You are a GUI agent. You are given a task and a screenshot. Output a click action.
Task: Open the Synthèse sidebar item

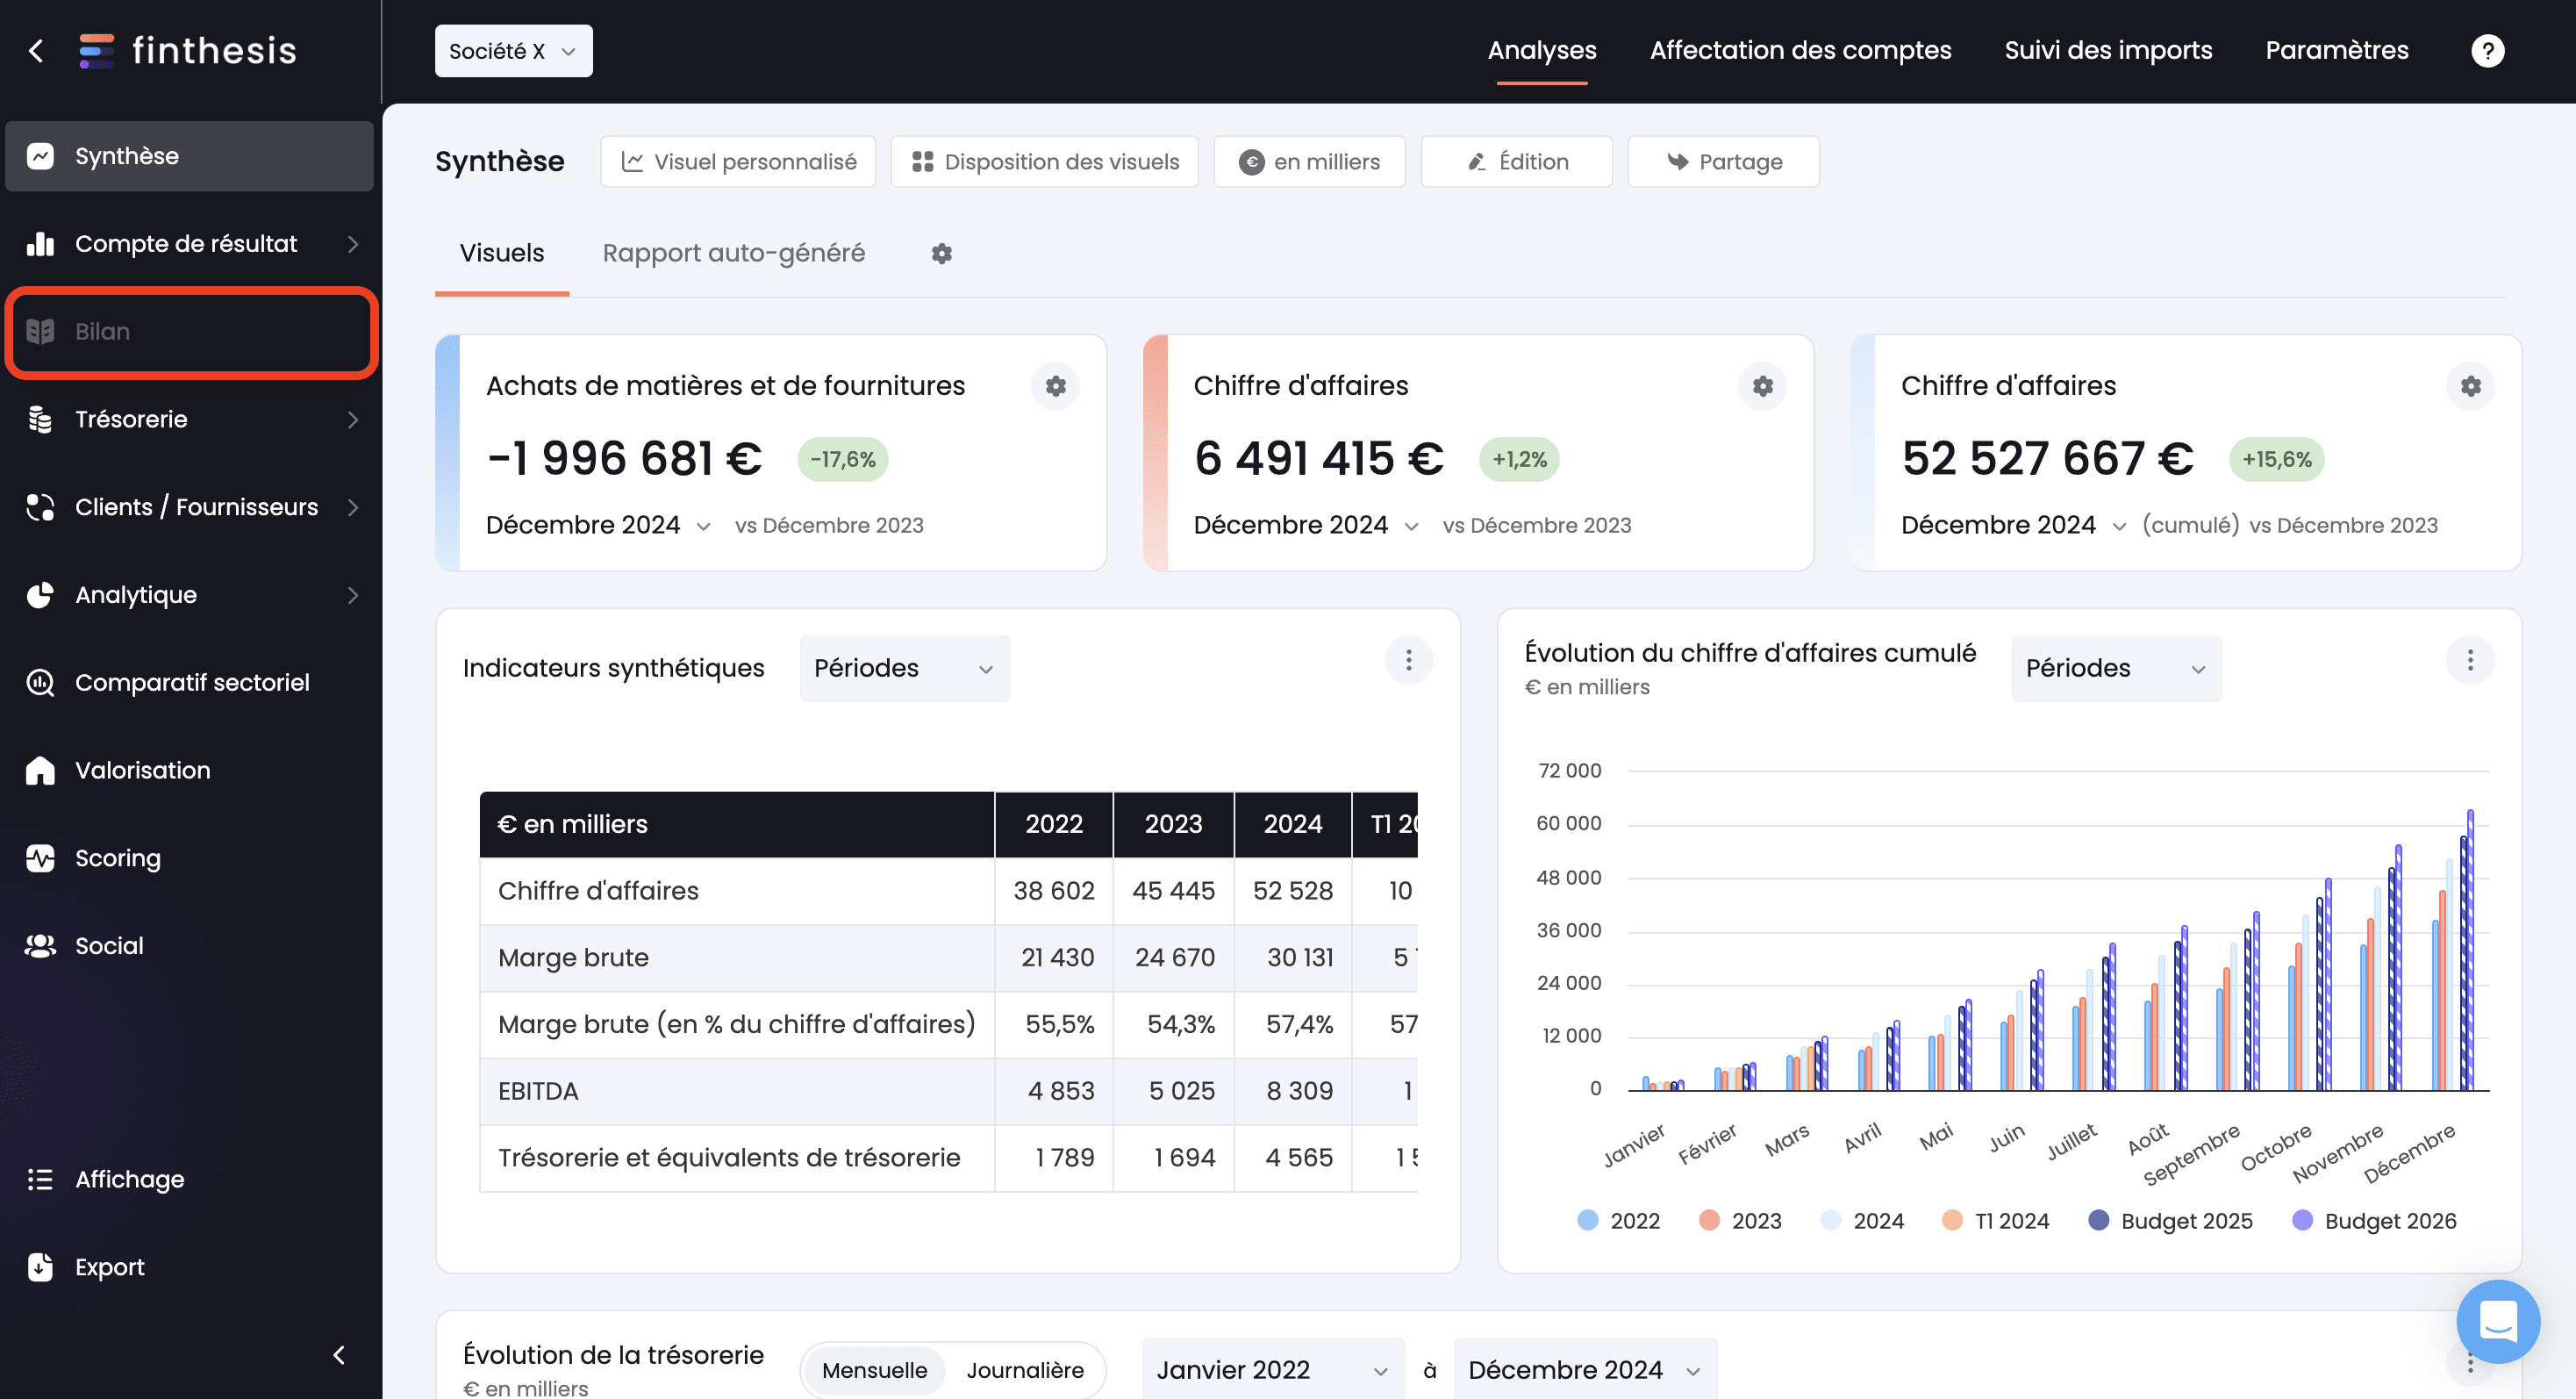(x=189, y=156)
